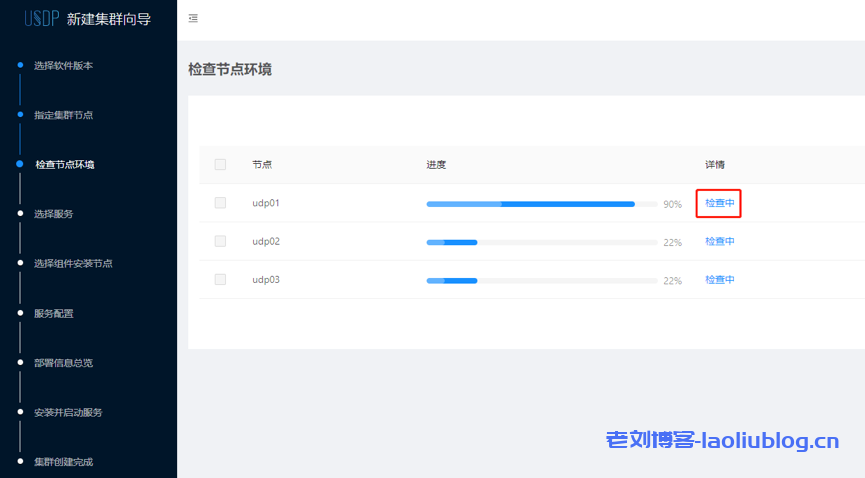Open the 检查中 details link for udp01

[x=719, y=203]
